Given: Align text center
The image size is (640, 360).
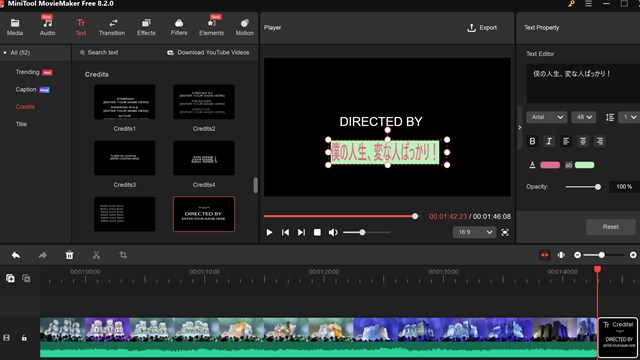Looking at the screenshot, I should [583, 141].
